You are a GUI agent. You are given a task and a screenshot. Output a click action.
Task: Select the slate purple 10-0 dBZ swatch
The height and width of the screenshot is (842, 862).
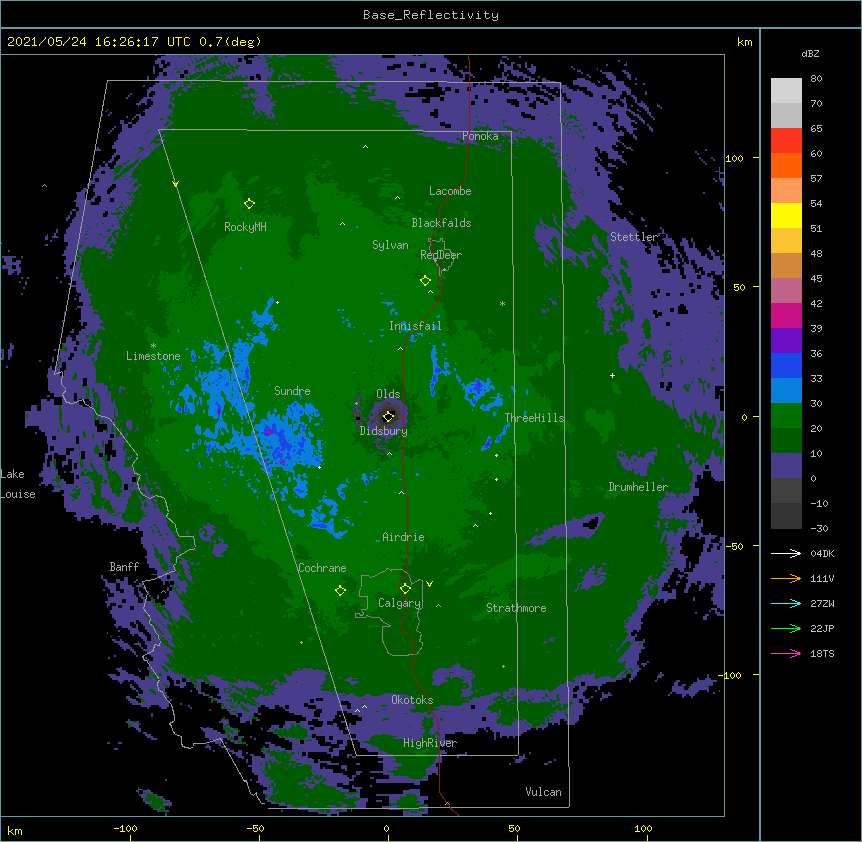786,466
